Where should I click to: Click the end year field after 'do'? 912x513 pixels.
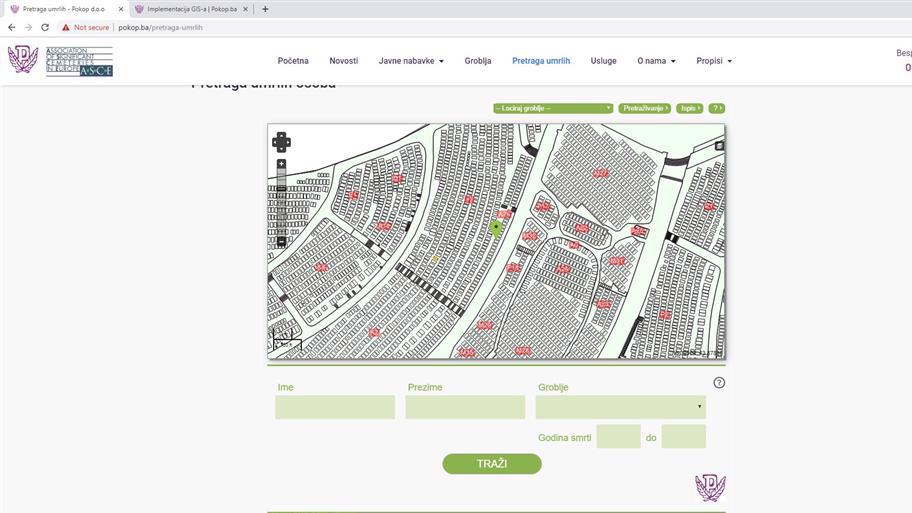point(684,436)
